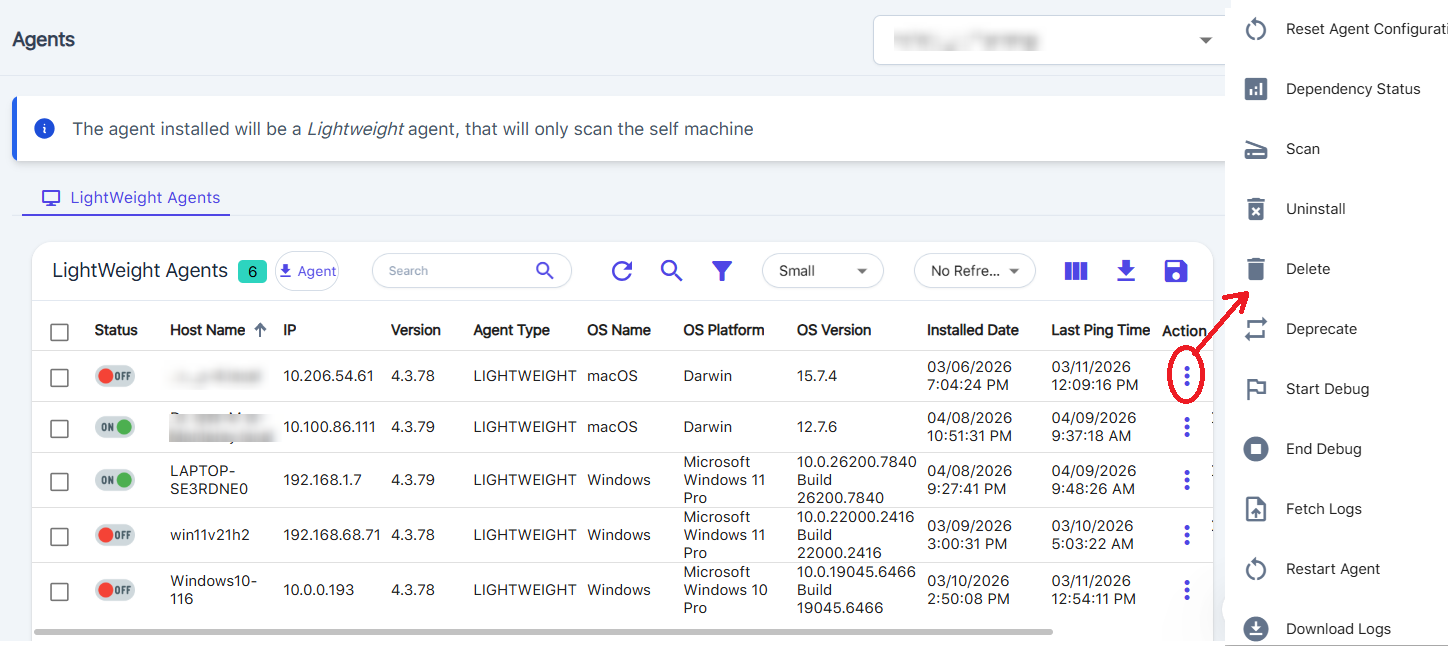The width and height of the screenshot is (1448, 653).
Task: Select checkbox for win11v21h2 row
Action: 60,537
